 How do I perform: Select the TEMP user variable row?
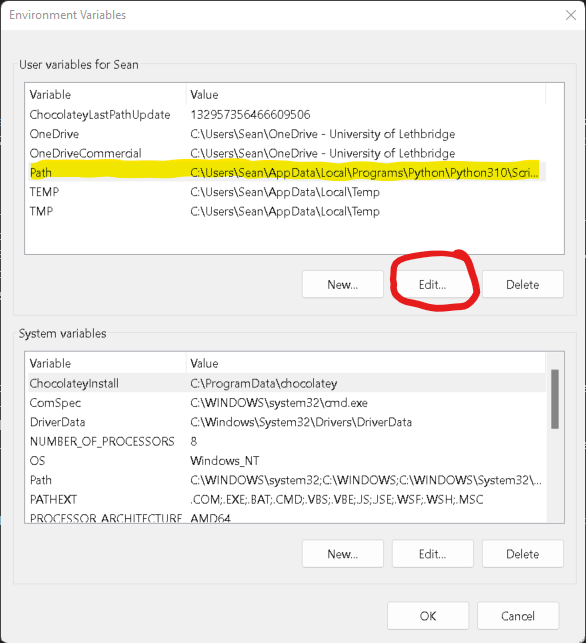tap(287, 192)
